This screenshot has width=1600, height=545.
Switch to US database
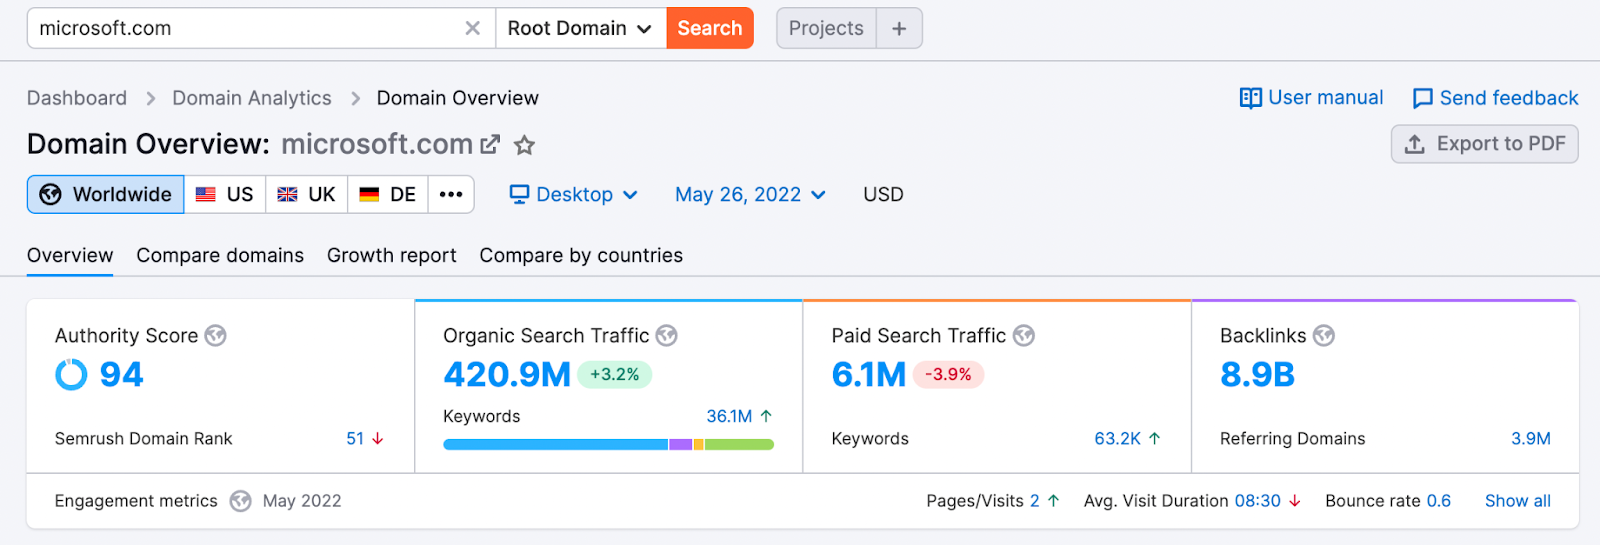click(225, 194)
